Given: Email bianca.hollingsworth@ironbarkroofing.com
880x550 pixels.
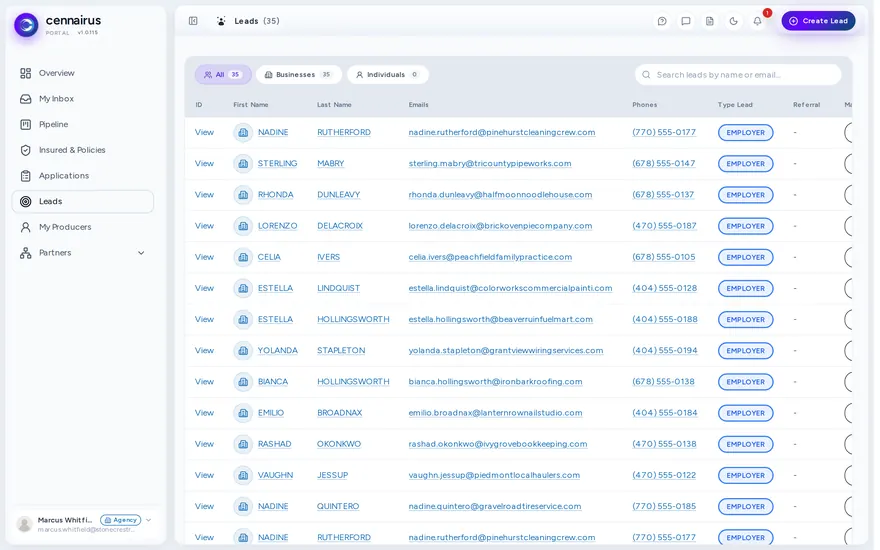Looking at the screenshot, I should 495,382.
